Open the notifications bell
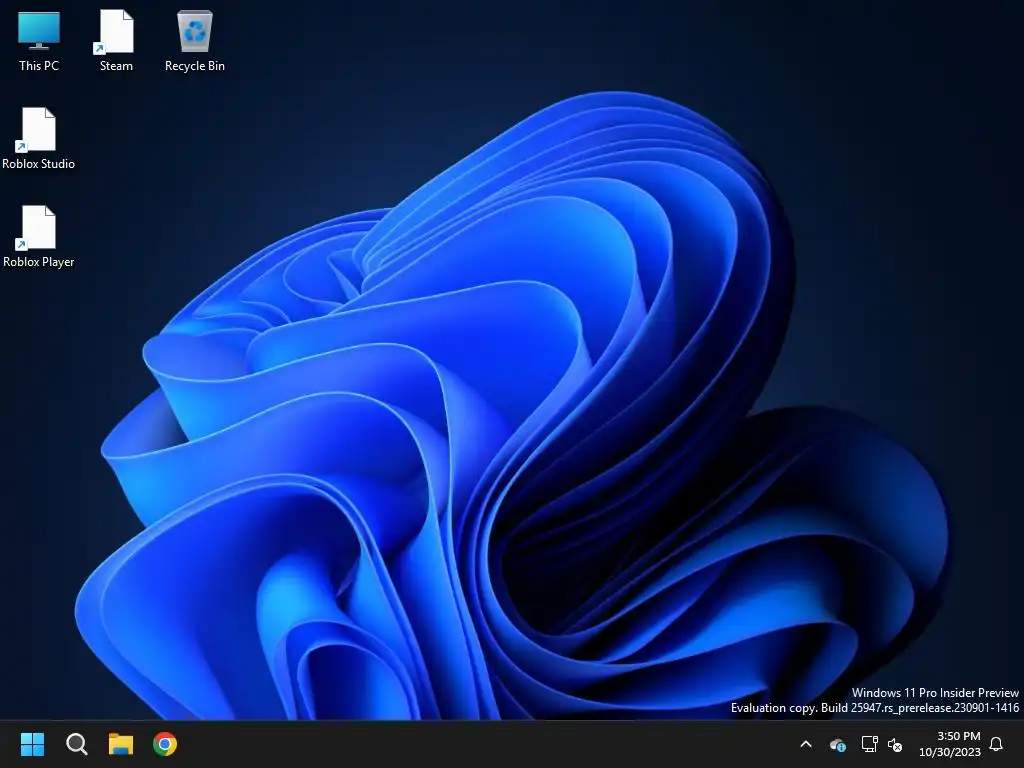This screenshot has width=1024, height=768. pyautogui.click(x=997, y=744)
